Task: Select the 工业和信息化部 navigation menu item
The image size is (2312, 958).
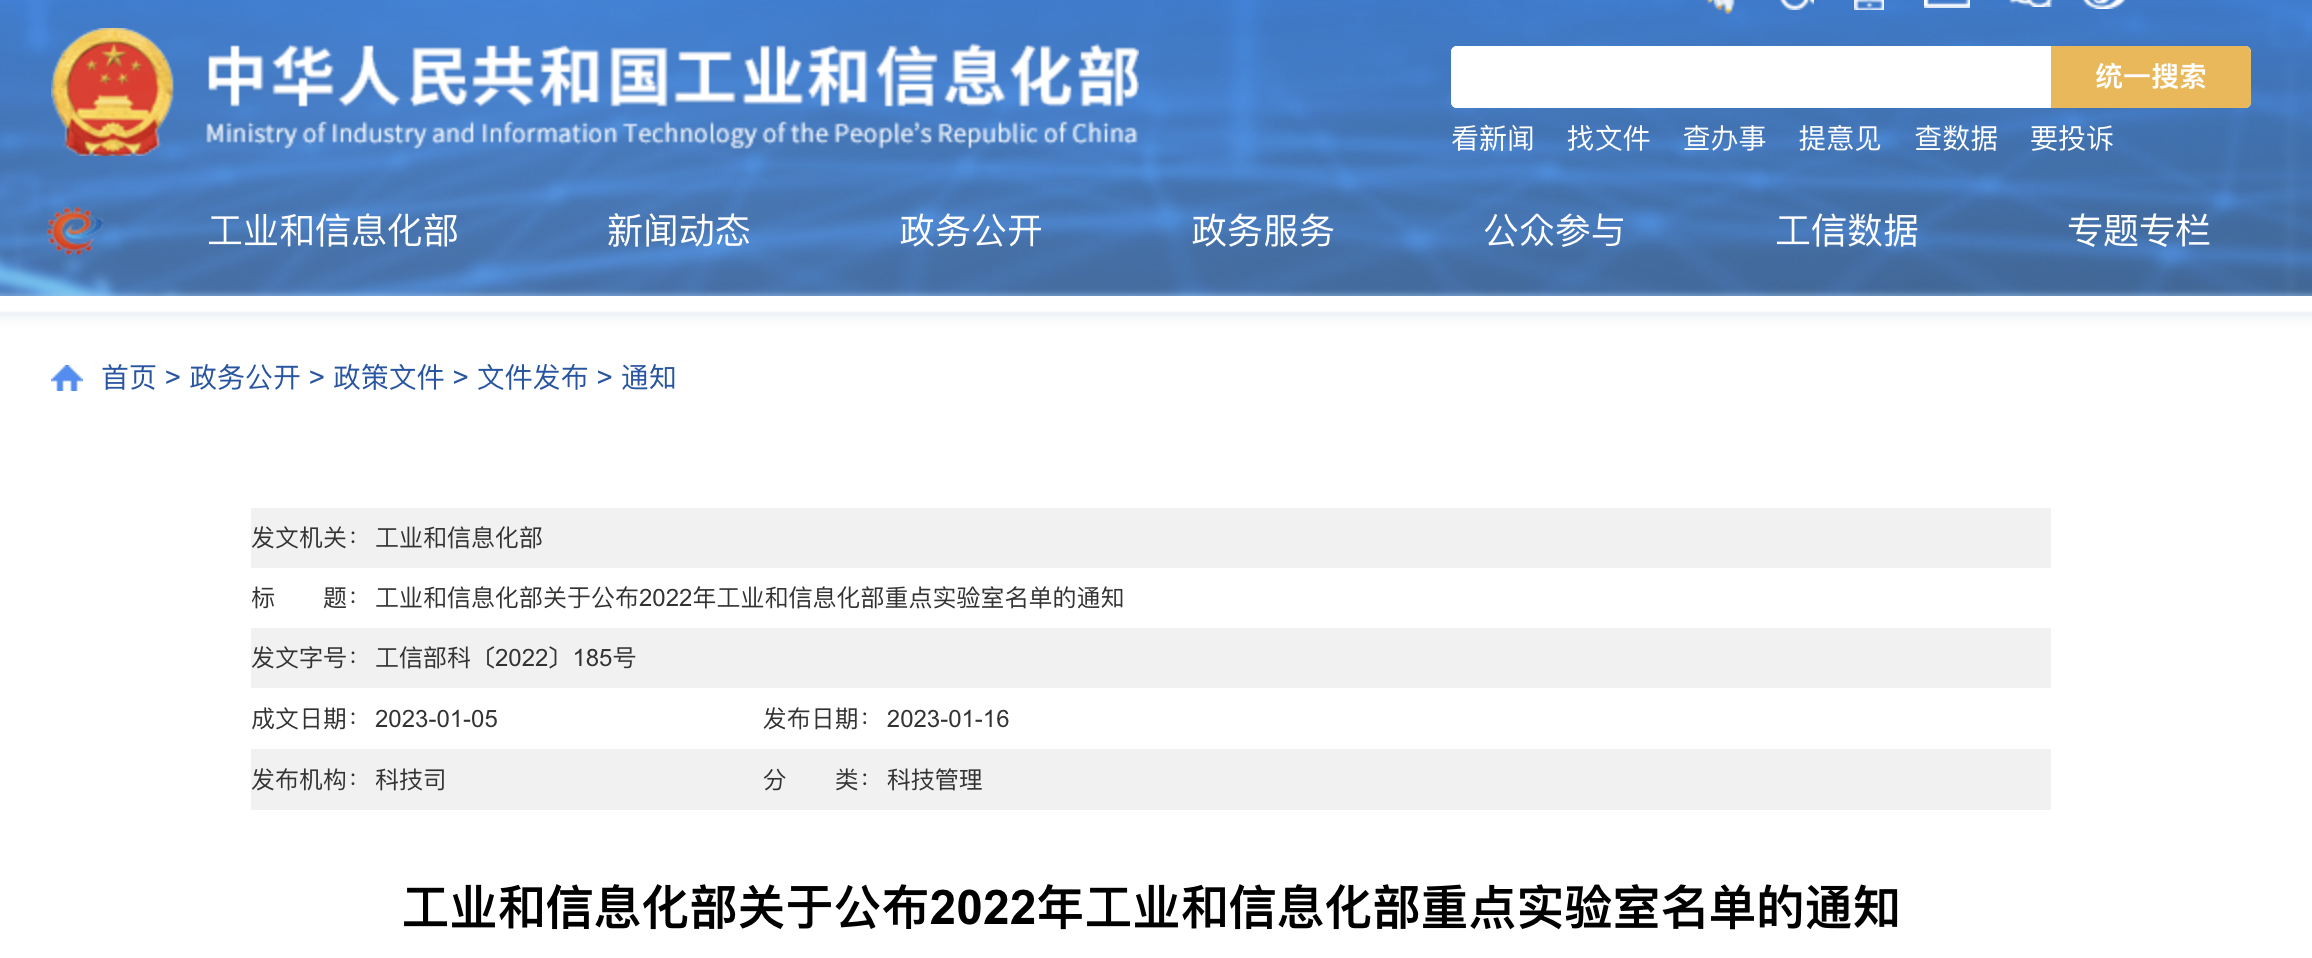Action: pos(333,231)
